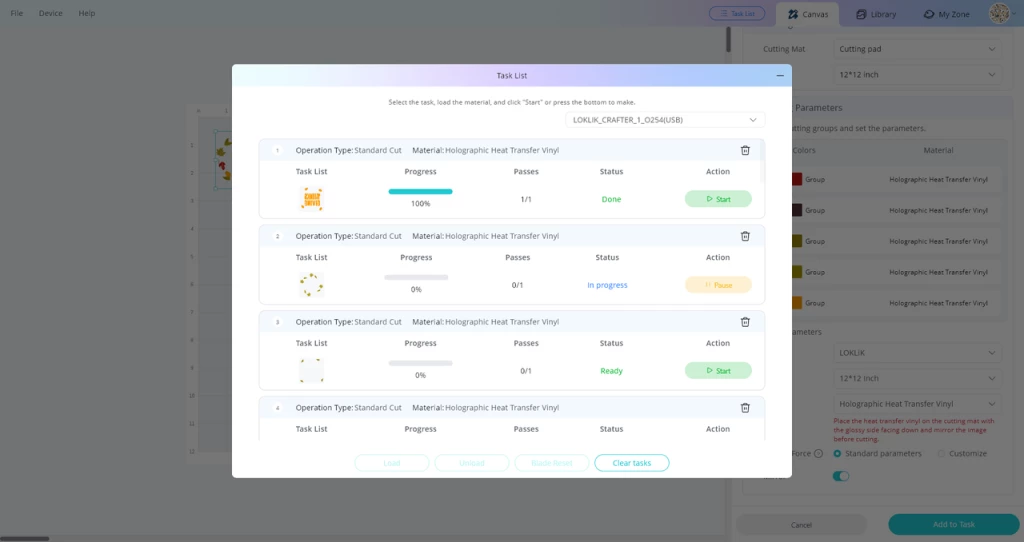Open the Device menu
The height and width of the screenshot is (542, 1024).
click(50, 13)
